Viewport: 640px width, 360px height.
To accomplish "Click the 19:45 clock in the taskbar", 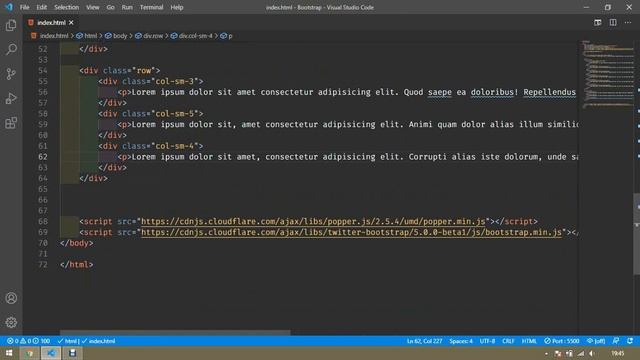I will tap(618, 353).
